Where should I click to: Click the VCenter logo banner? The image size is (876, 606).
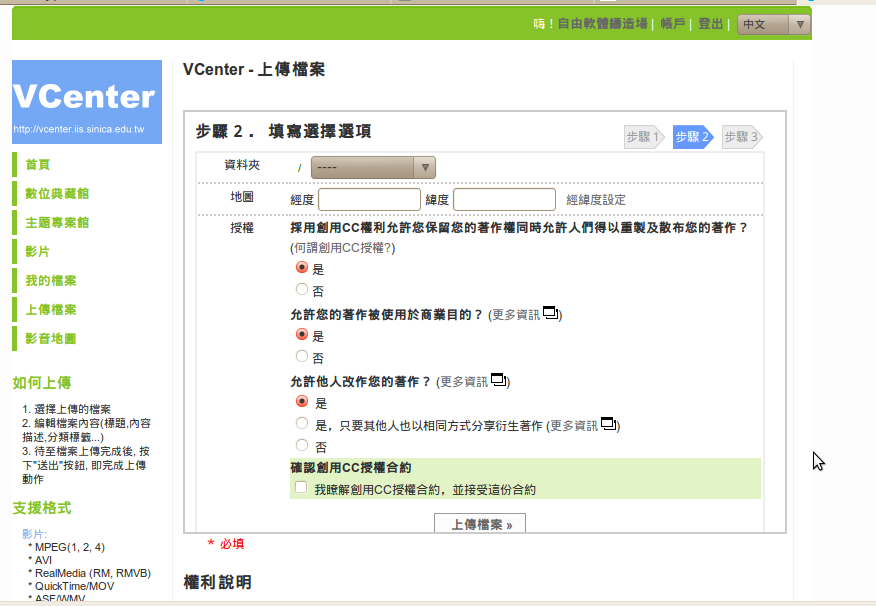[87, 102]
